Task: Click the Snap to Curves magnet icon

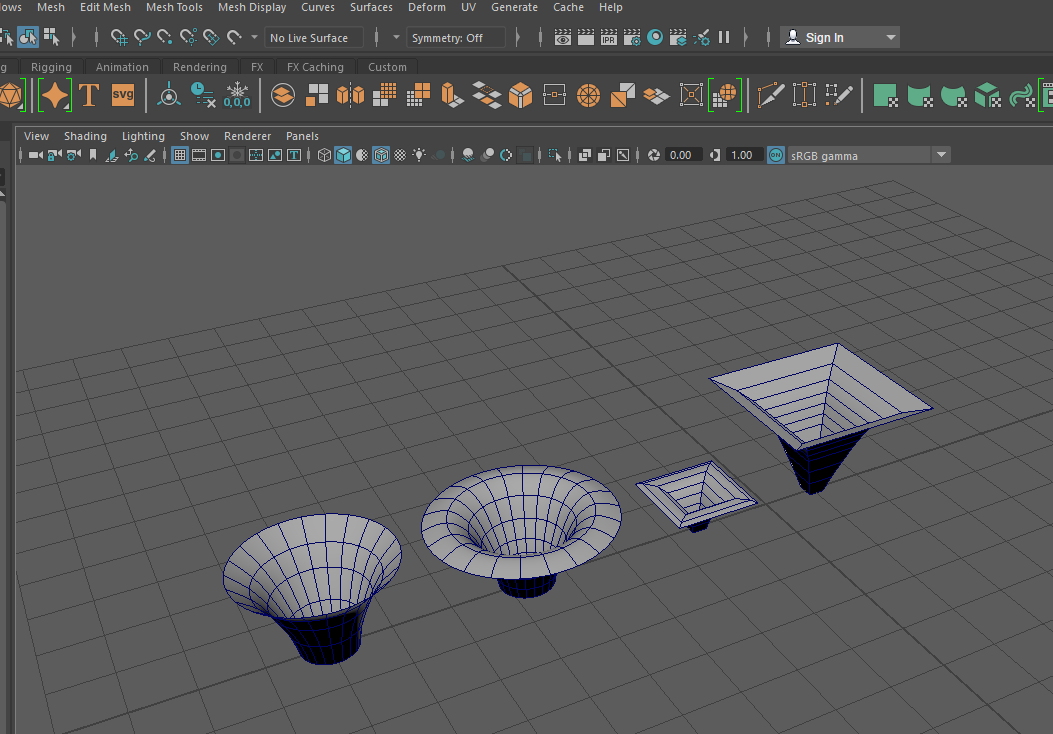Action: pyautogui.click(x=142, y=38)
